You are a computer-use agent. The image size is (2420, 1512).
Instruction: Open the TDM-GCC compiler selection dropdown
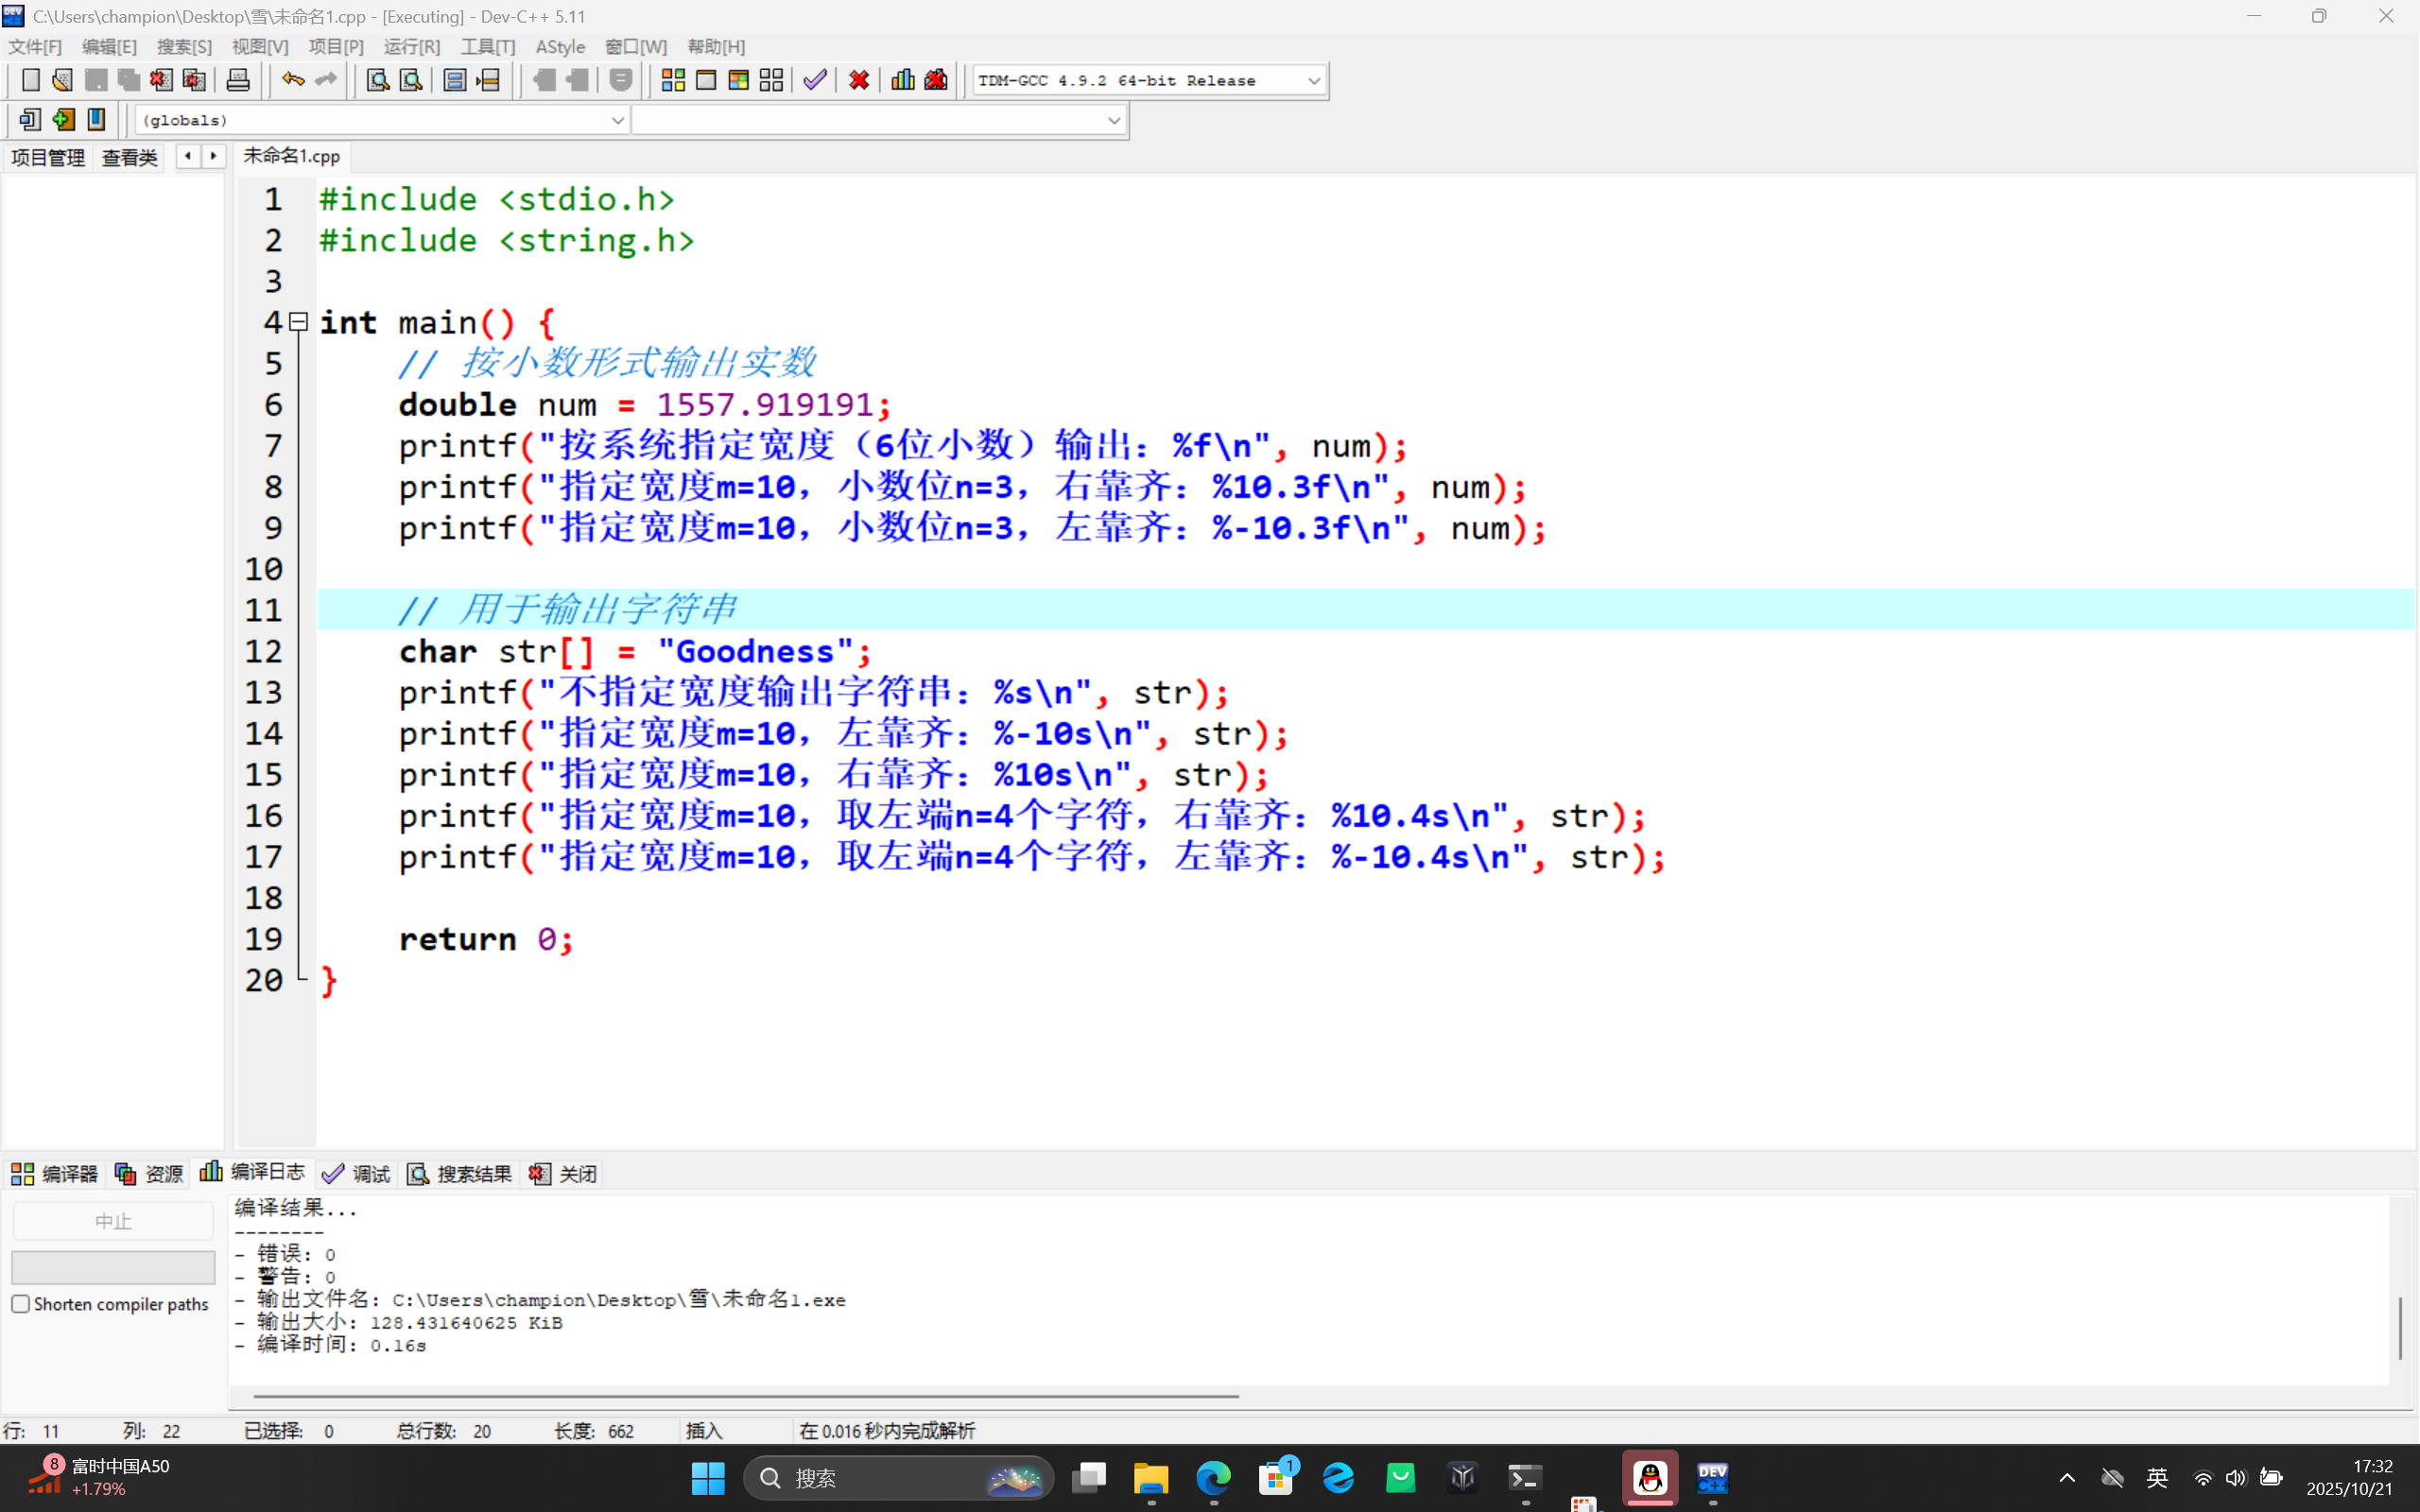click(x=1313, y=80)
